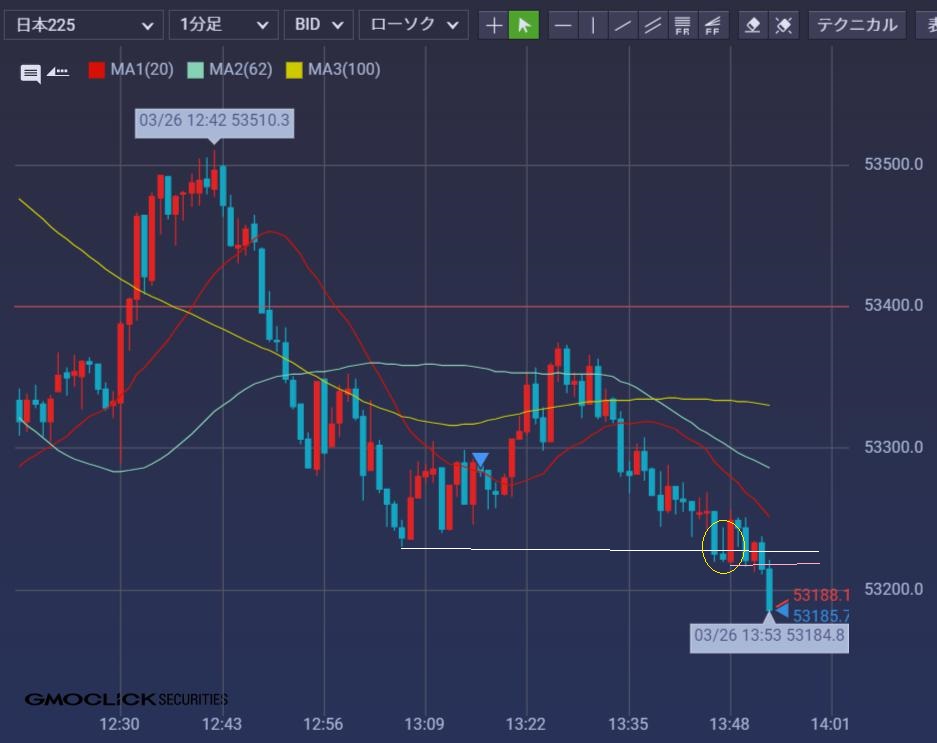Viewport: 937px width, 743px height.
Task: Expand the BID price type dropdown
Action: [x=318, y=25]
